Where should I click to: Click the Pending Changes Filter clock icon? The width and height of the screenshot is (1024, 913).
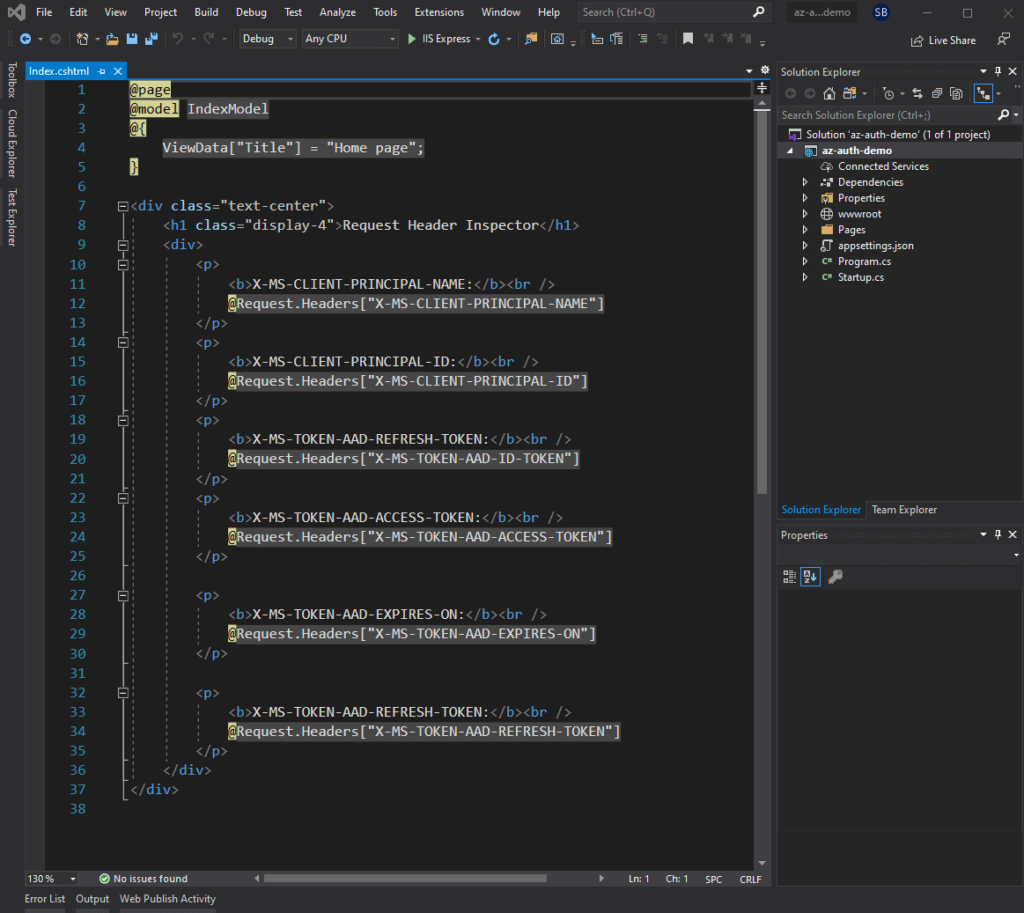tap(888, 93)
